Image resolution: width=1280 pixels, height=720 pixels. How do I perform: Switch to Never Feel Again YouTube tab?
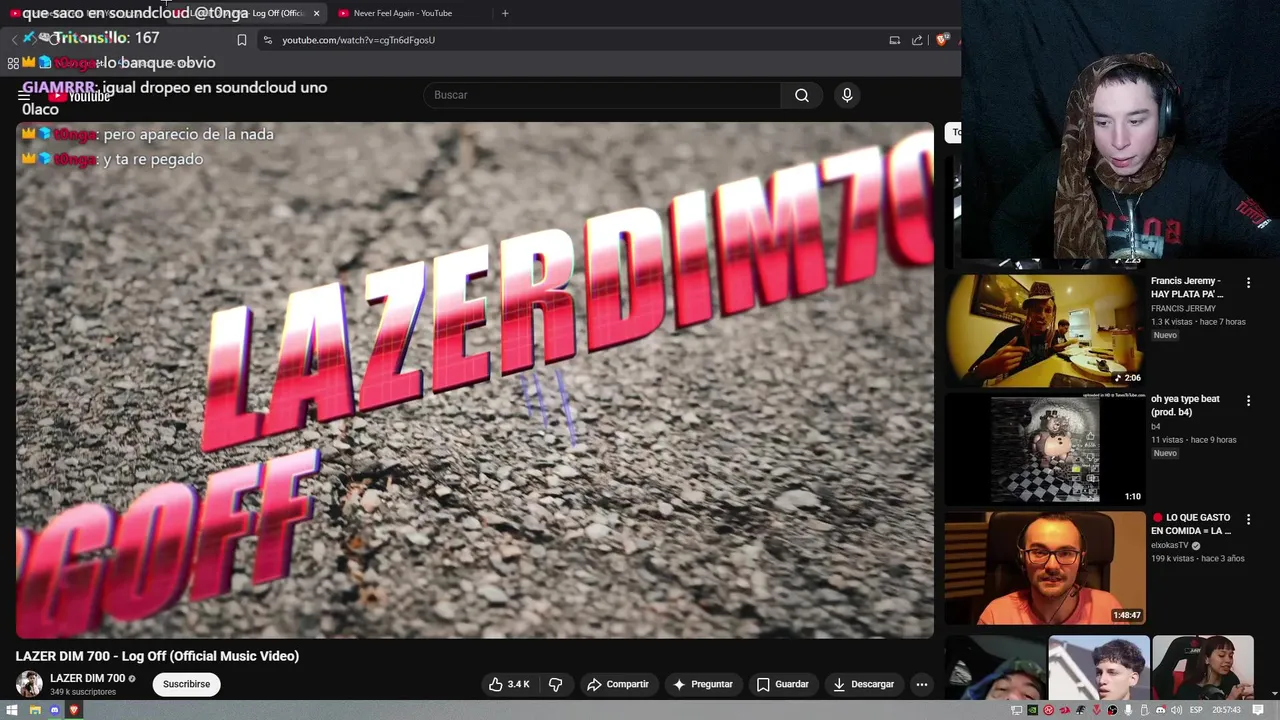tap(403, 13)
